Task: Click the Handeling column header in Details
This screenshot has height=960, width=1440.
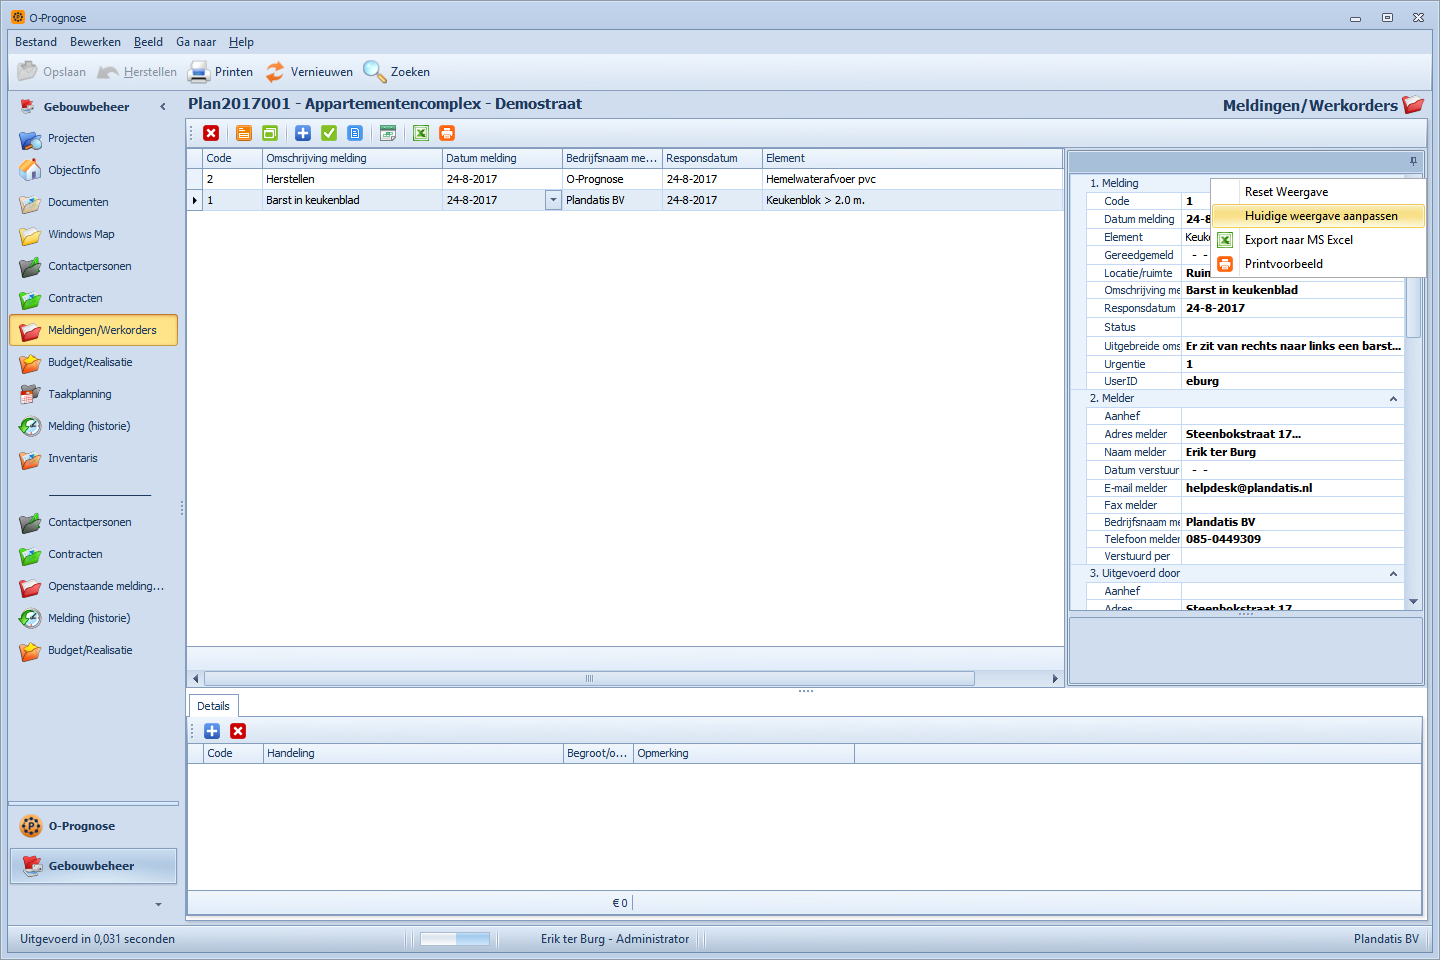Action: coord(413,753)
